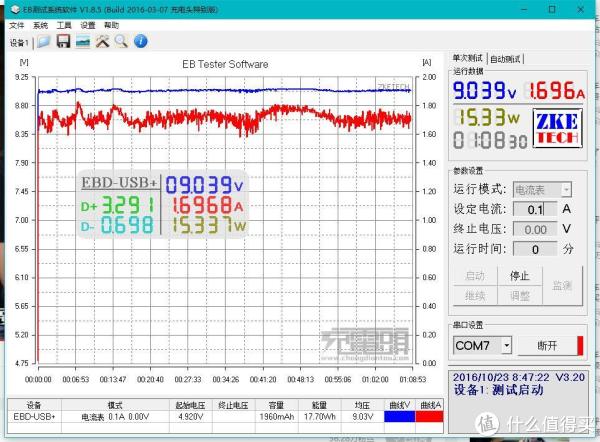The width and height of the screenshot is (600, 442).
Task: Switch to the 单次测试 tab
Action: coord(468,58)
